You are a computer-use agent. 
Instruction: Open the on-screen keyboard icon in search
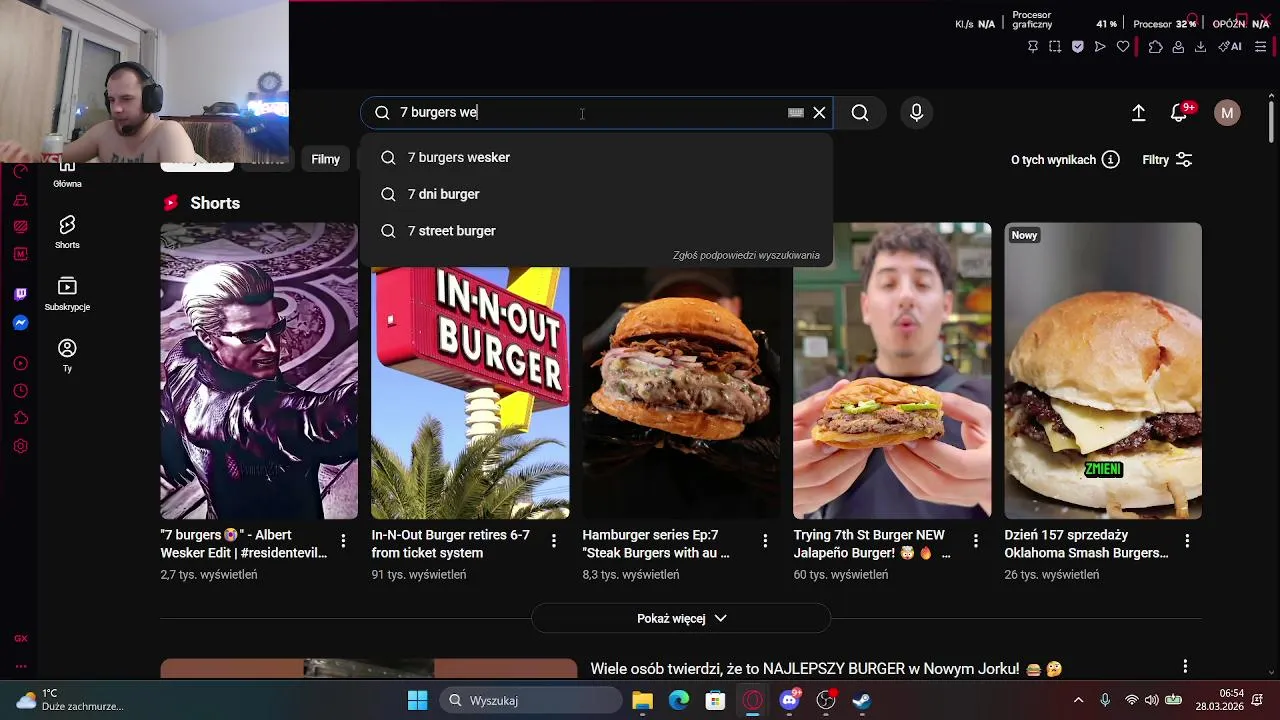(x=796, y=113)
